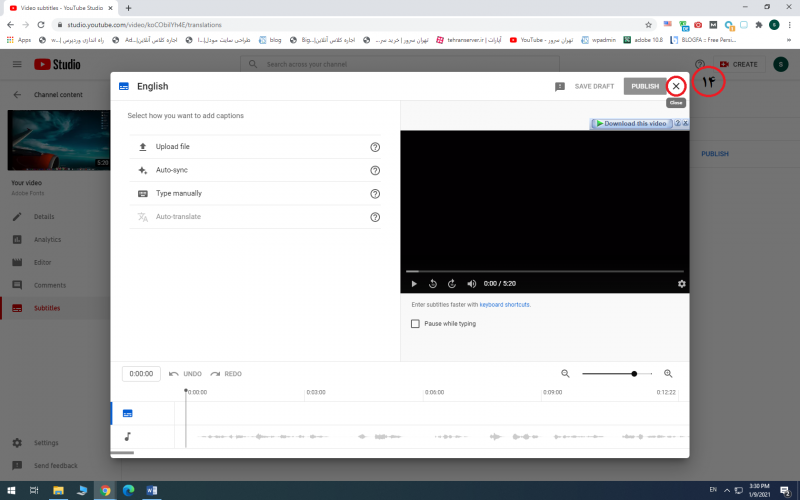Open help for the Upload file option
Screen dimensions: 800x500
(x=375, y=147)
